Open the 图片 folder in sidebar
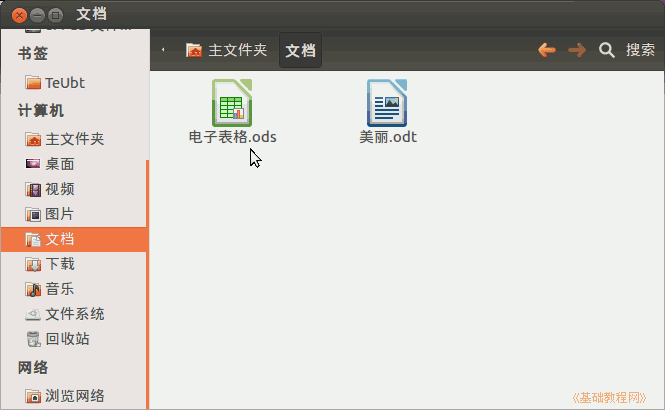The width and height of the screenshot is (665, 410). pos(60,214)
